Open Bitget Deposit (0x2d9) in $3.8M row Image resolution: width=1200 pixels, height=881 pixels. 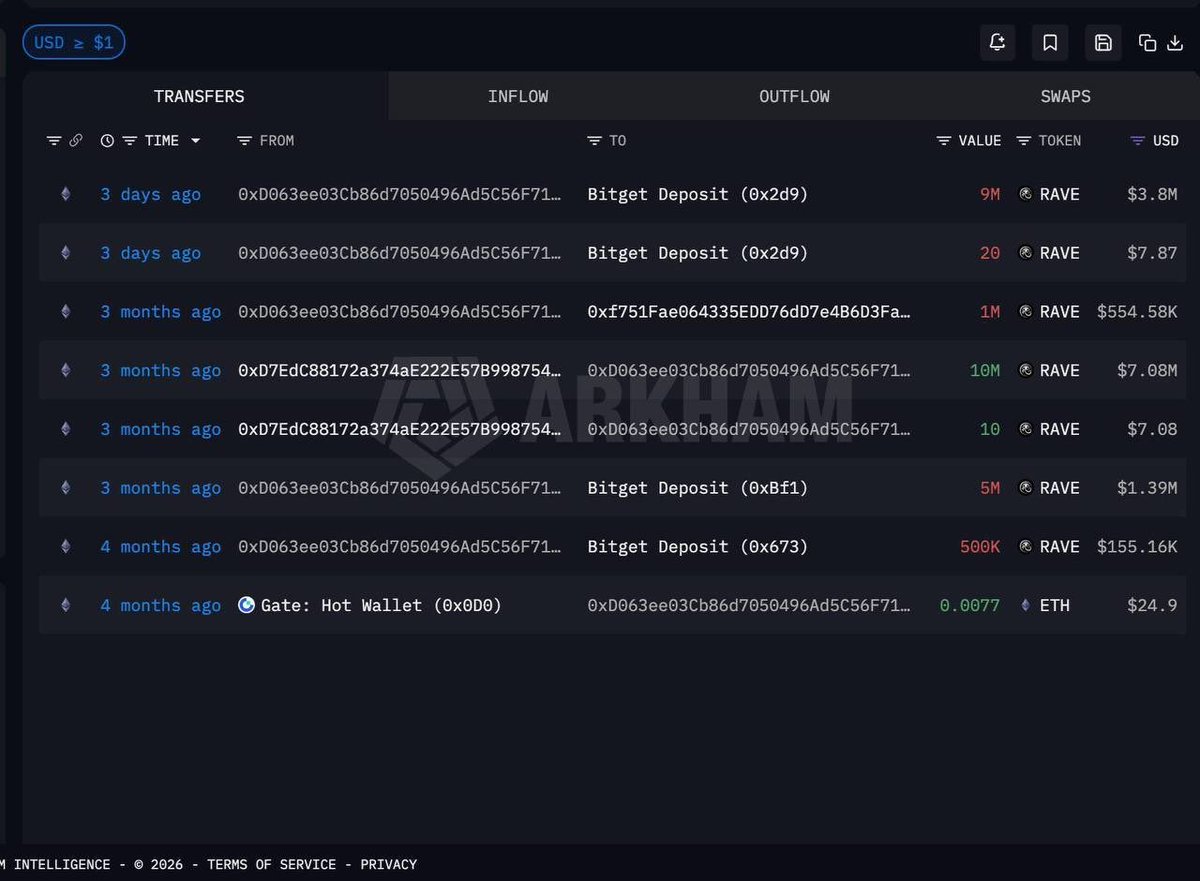[x=697, y=195]
